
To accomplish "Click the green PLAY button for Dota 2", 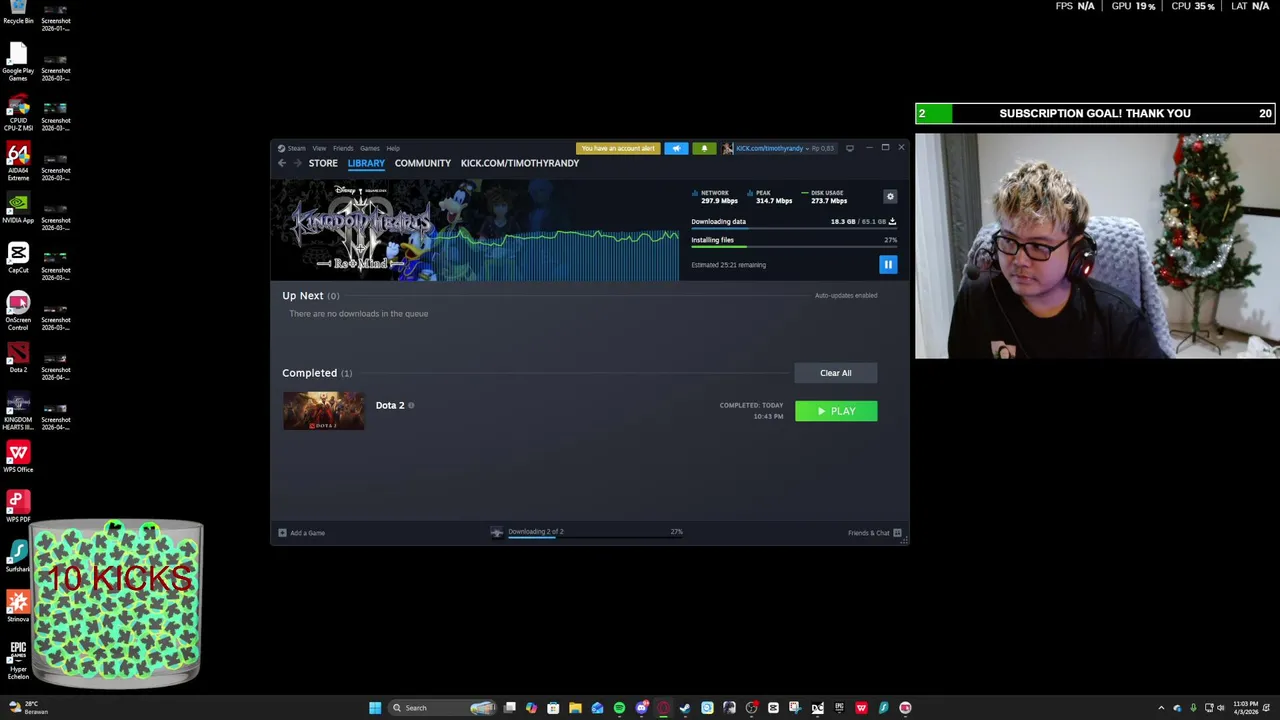I will point(836,411).
